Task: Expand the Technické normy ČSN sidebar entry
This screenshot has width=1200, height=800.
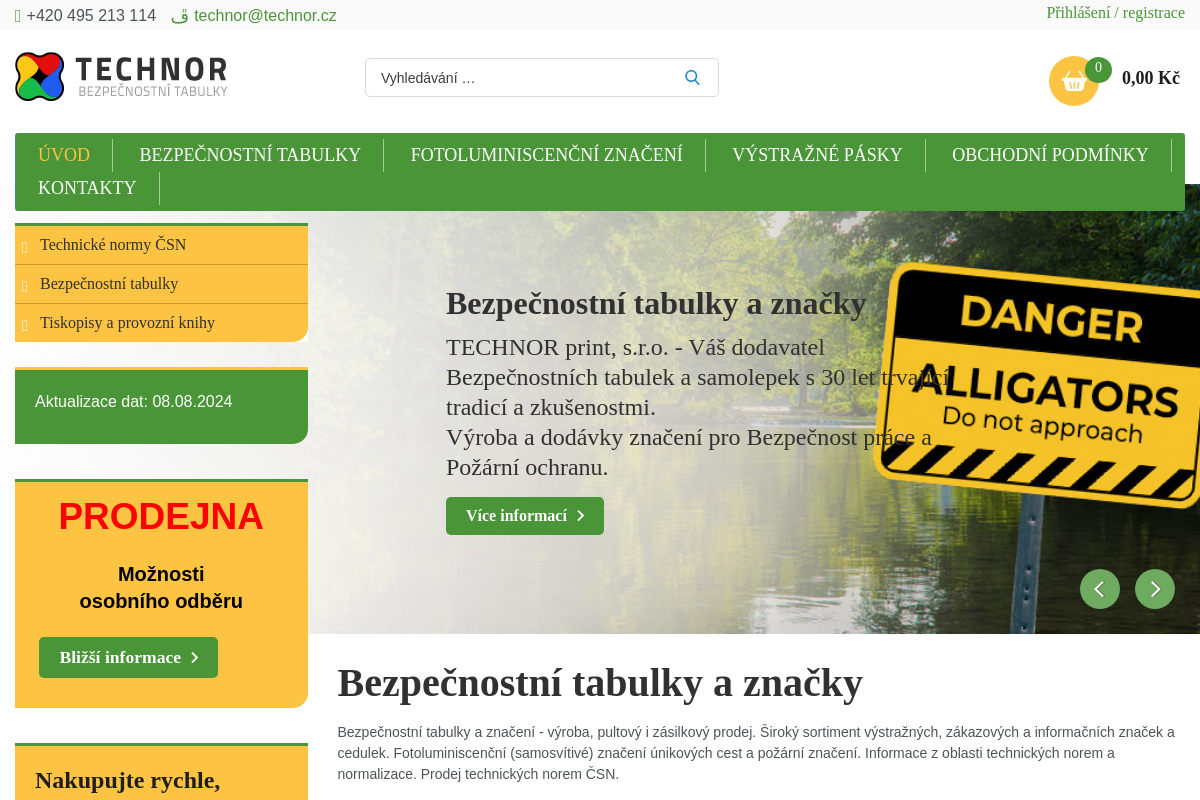Action: click(24, 244)
